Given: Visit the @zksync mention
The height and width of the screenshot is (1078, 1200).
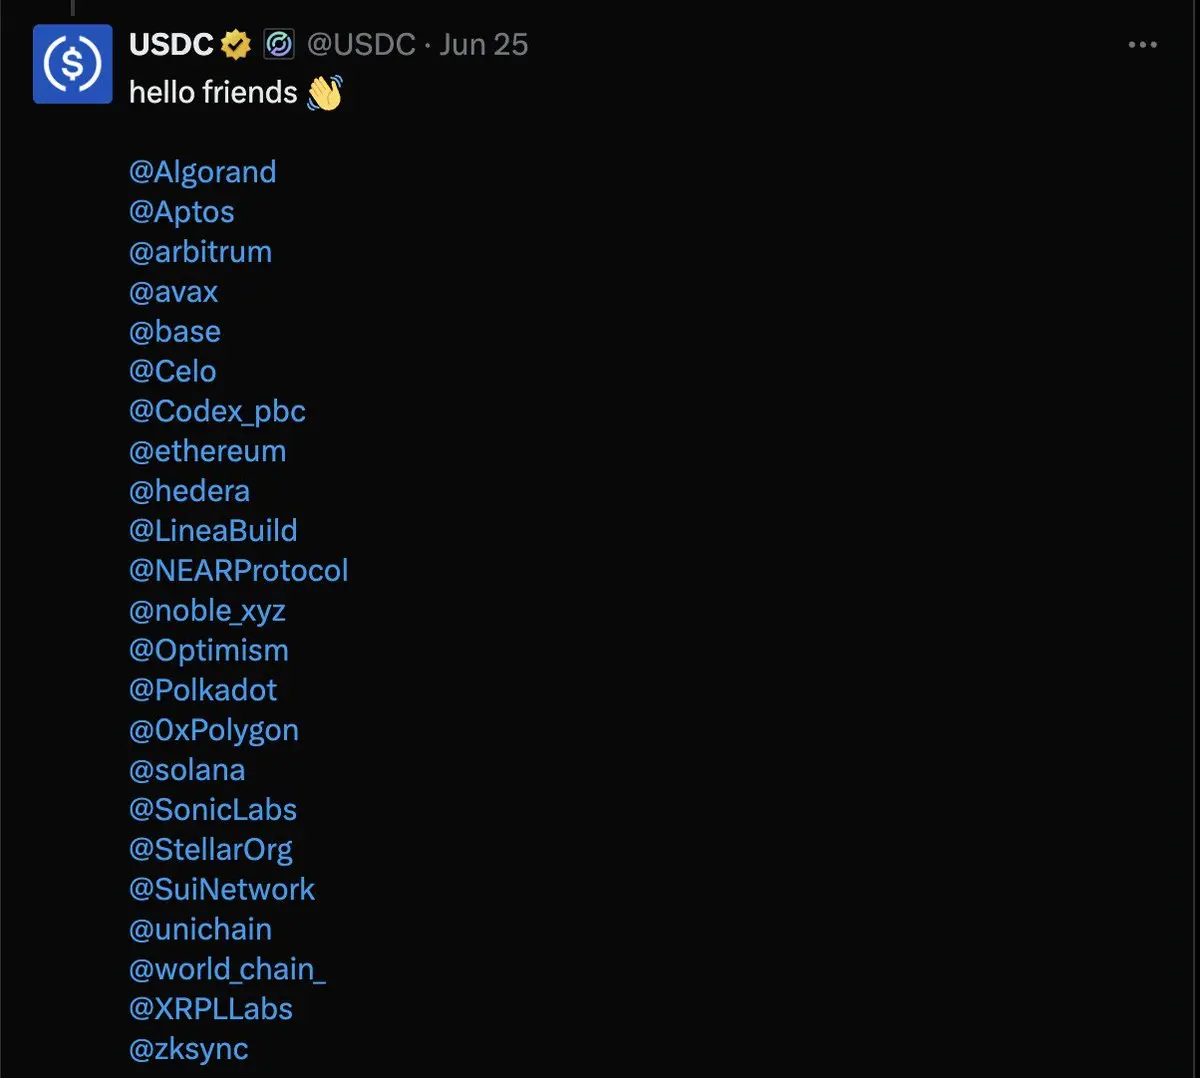Looking at the screenshot, I should (x=189, y=1049).
